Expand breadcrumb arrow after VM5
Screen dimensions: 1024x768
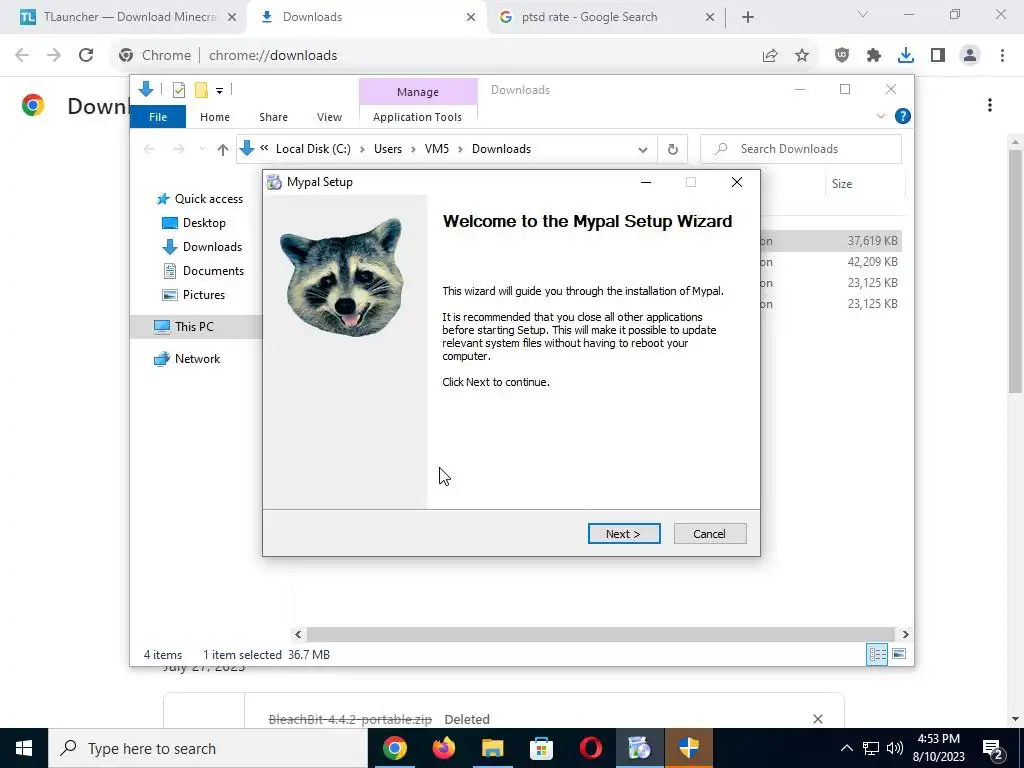coord(460,150)
